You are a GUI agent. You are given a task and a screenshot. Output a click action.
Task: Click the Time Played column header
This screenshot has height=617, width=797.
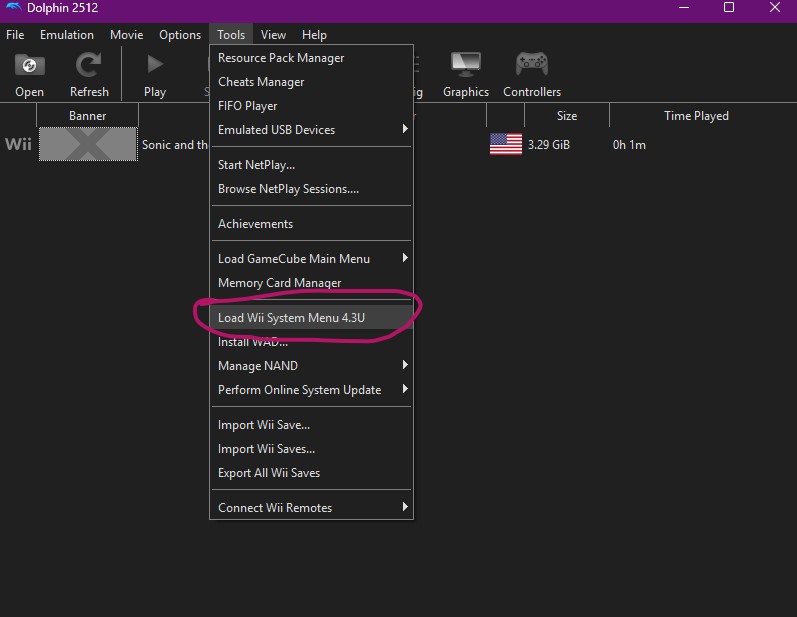click(696, 116)
